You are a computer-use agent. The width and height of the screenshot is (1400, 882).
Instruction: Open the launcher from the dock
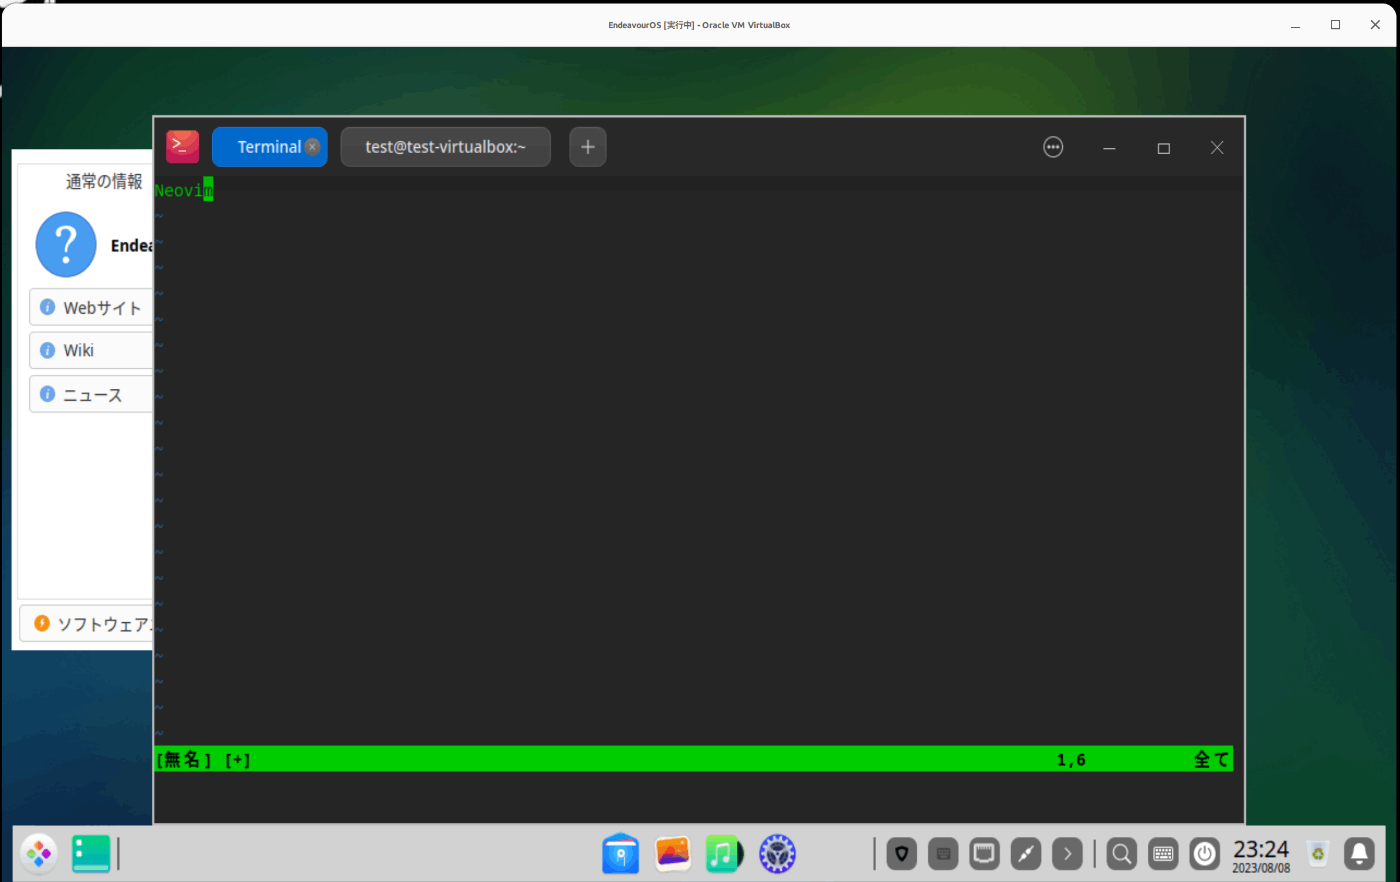(x=39, y=854)
